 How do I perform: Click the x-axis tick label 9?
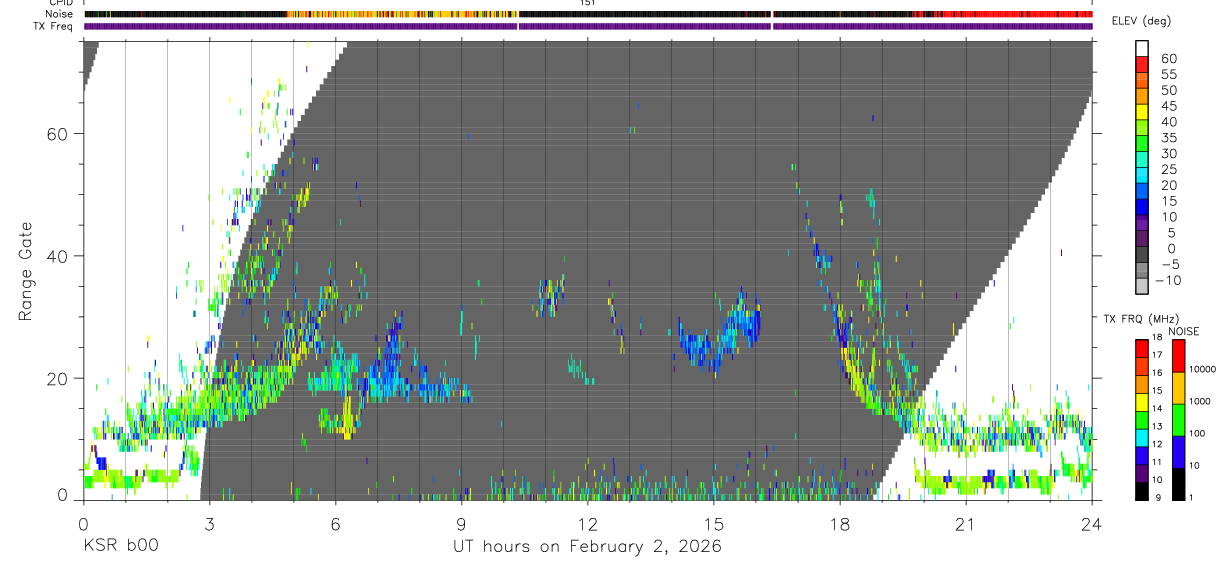click(x=461, y=524)
